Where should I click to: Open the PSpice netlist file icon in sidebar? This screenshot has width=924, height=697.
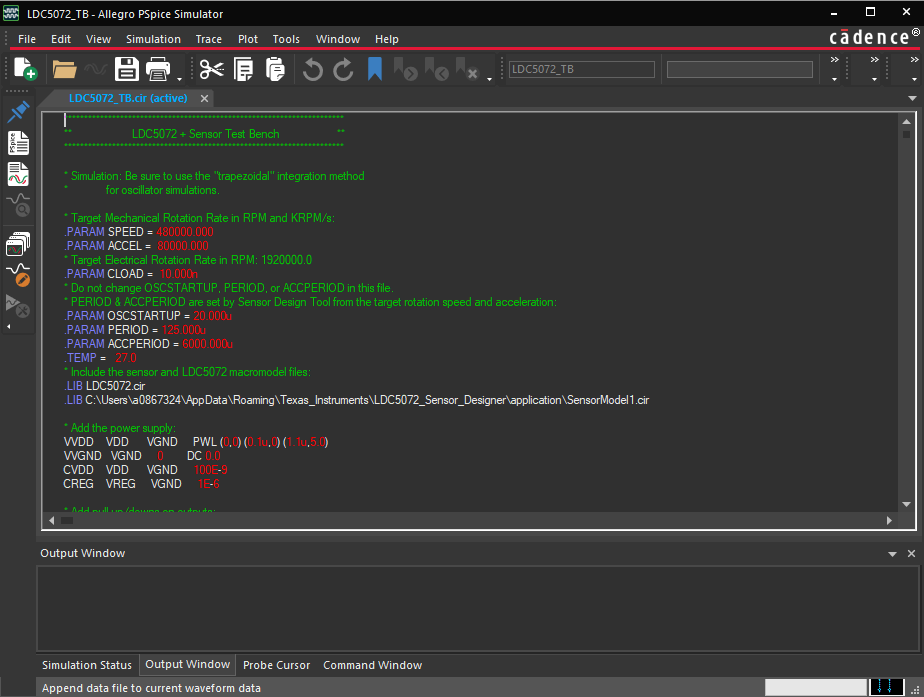pos(18,142)
